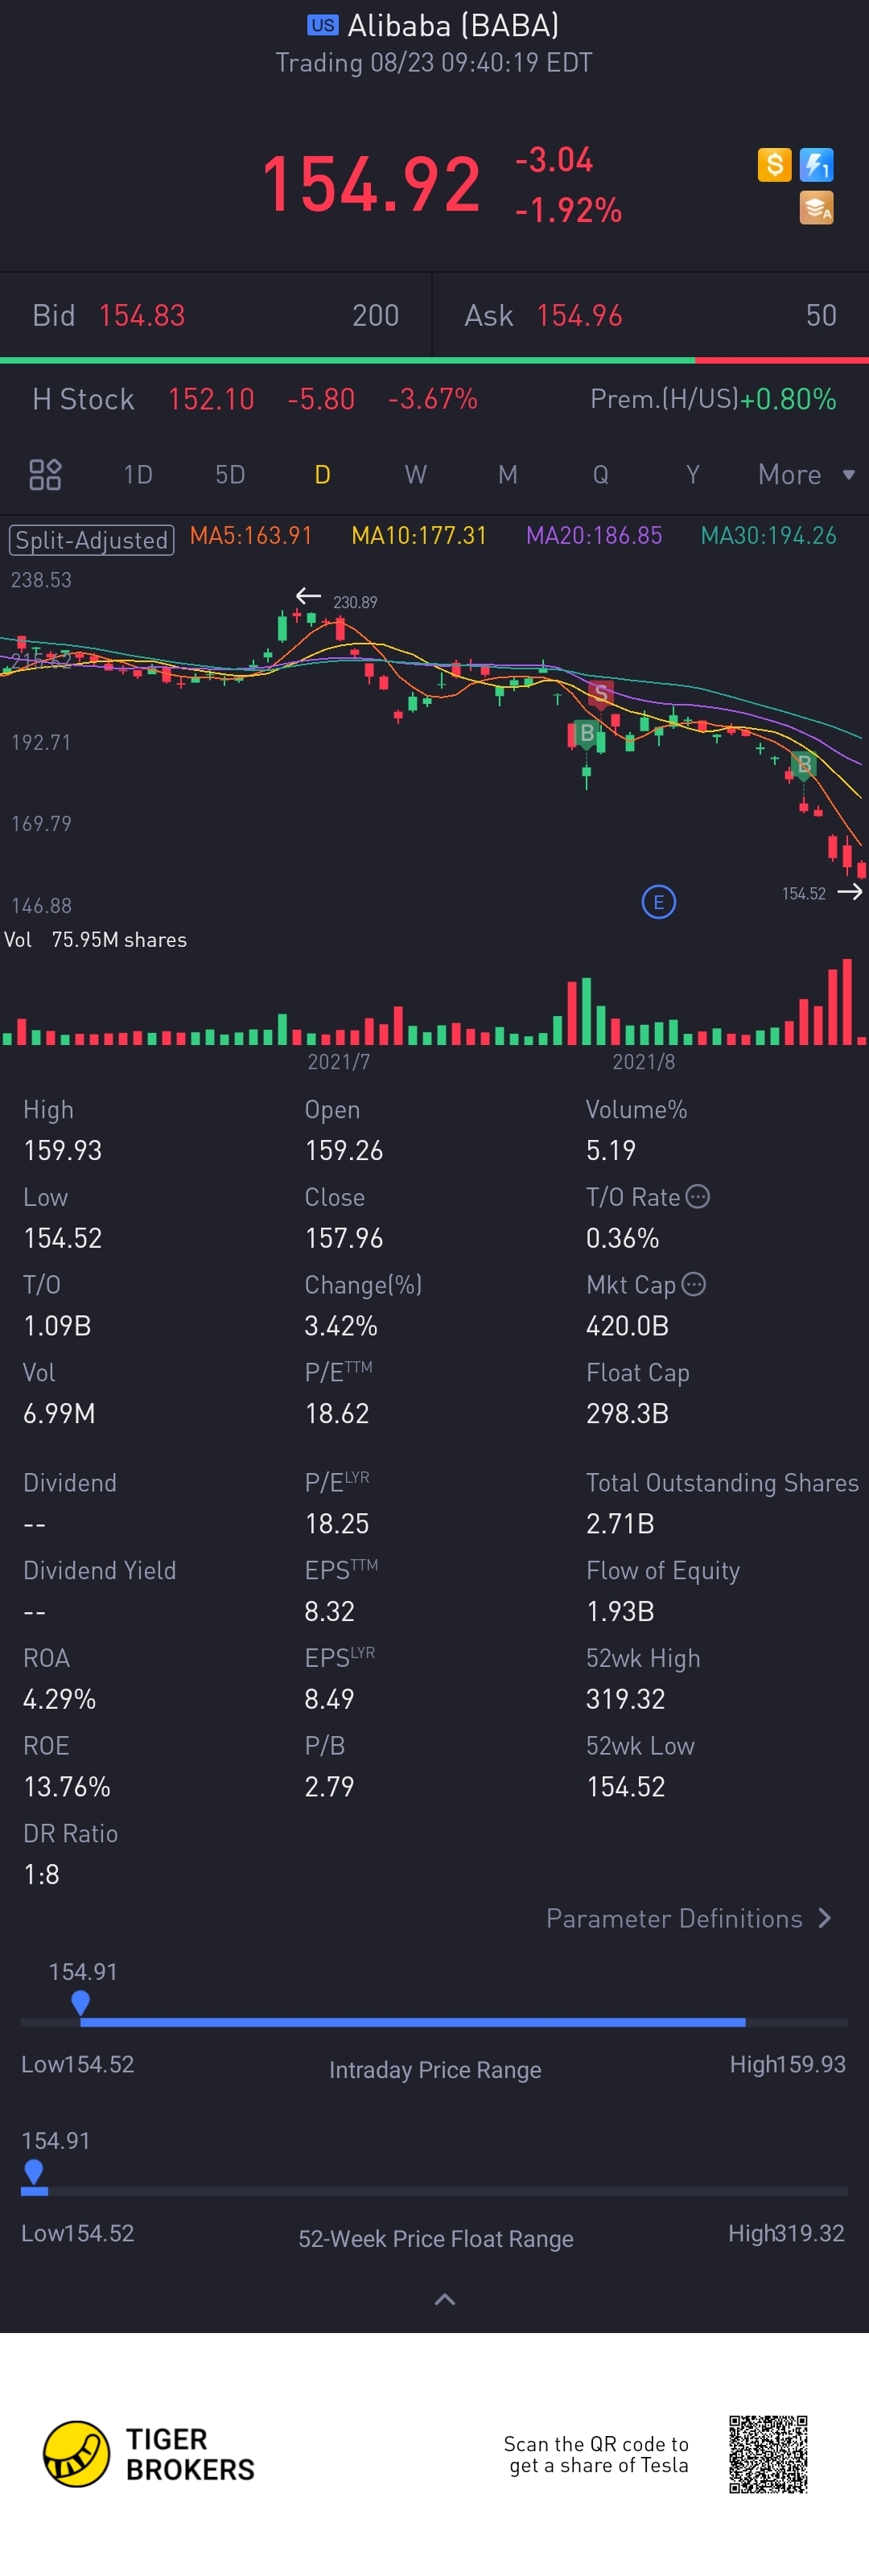Open Parameter Definitions link
The image size is (869, 2576).
point(688,1918)
